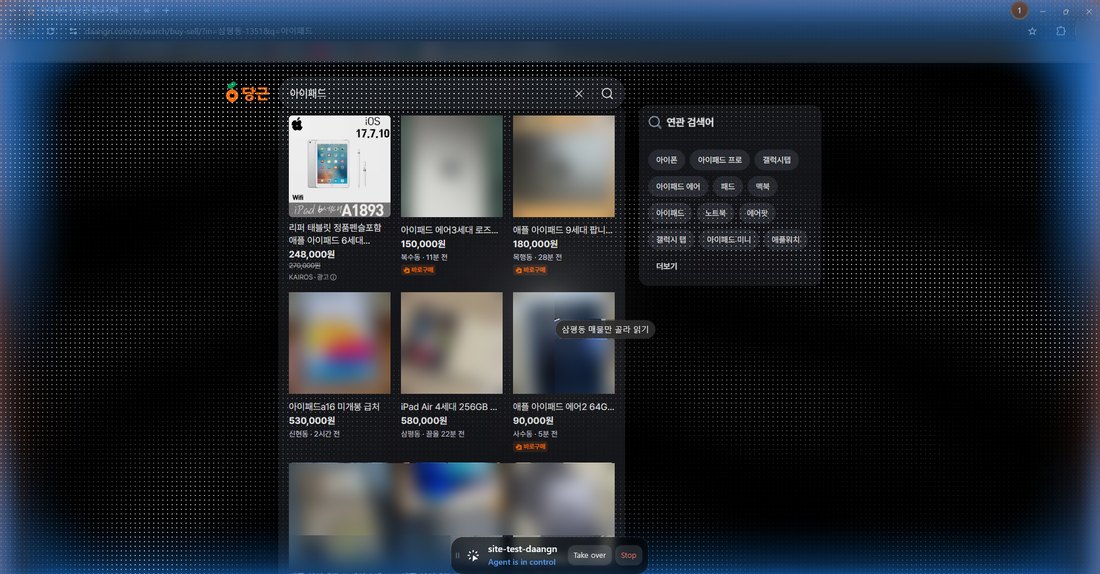This screenshot has height=574, width=1100.
Task: Open the 아이패드a16 미개봉 급처 title link
Action: coord(334,407)
